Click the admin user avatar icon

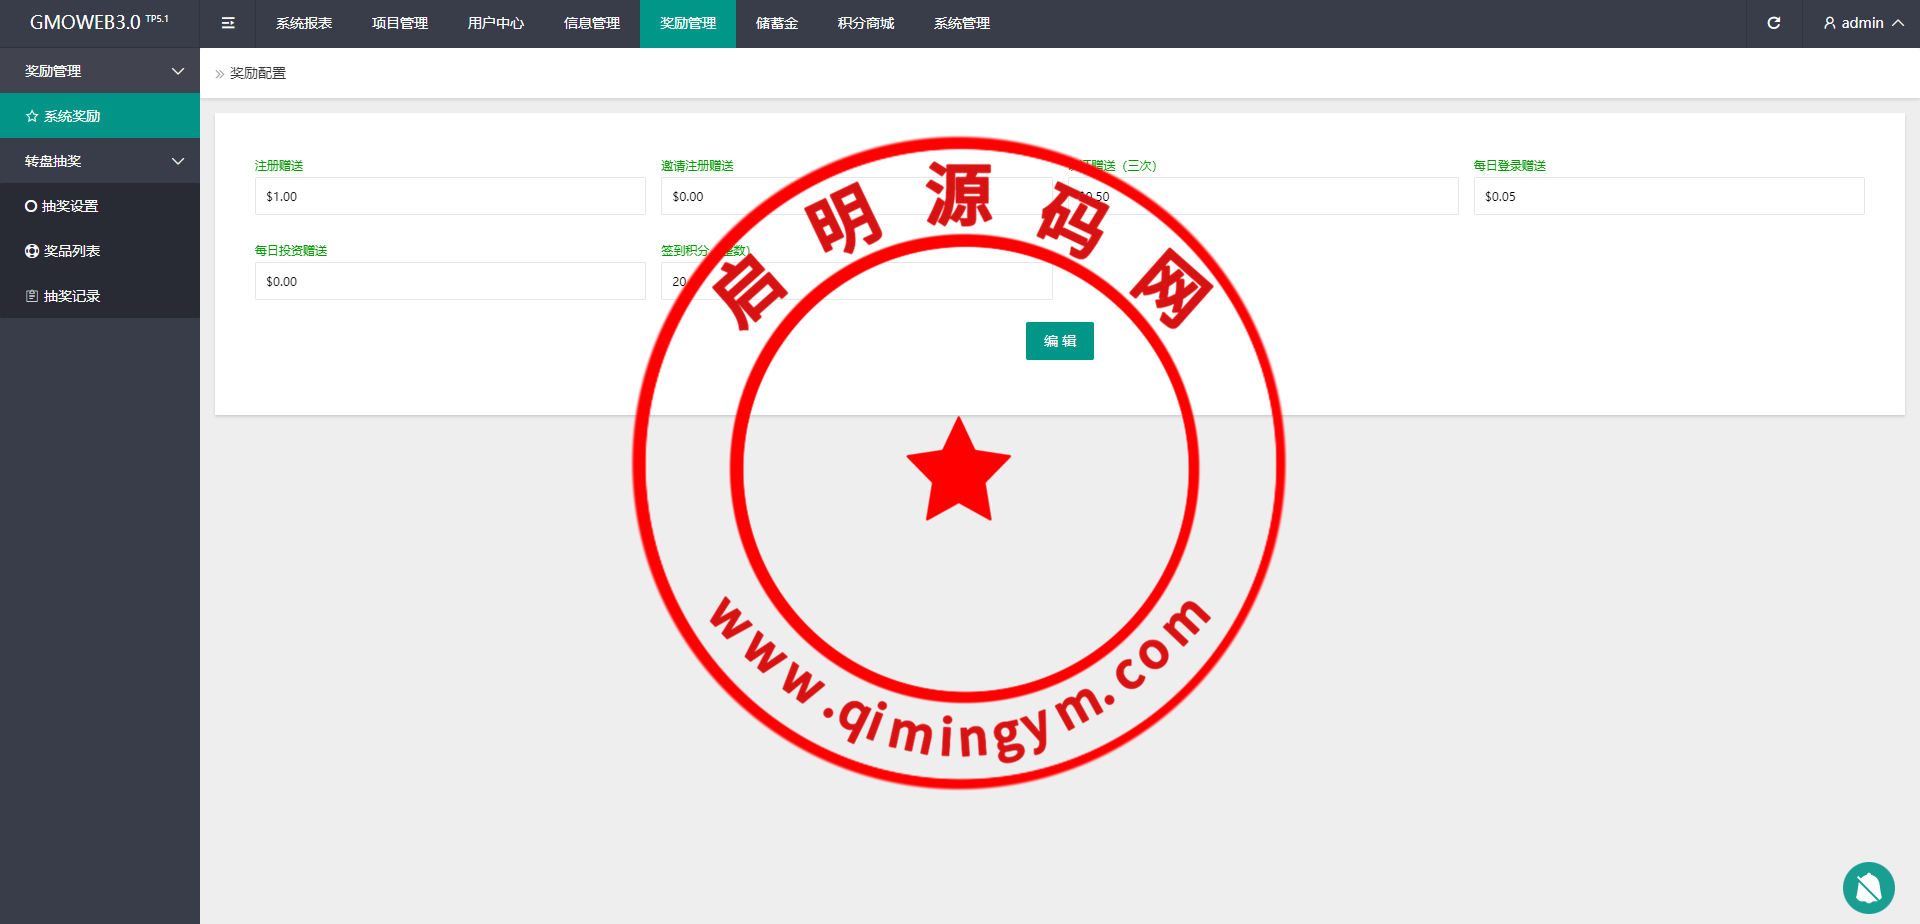tap(1829, 23)
